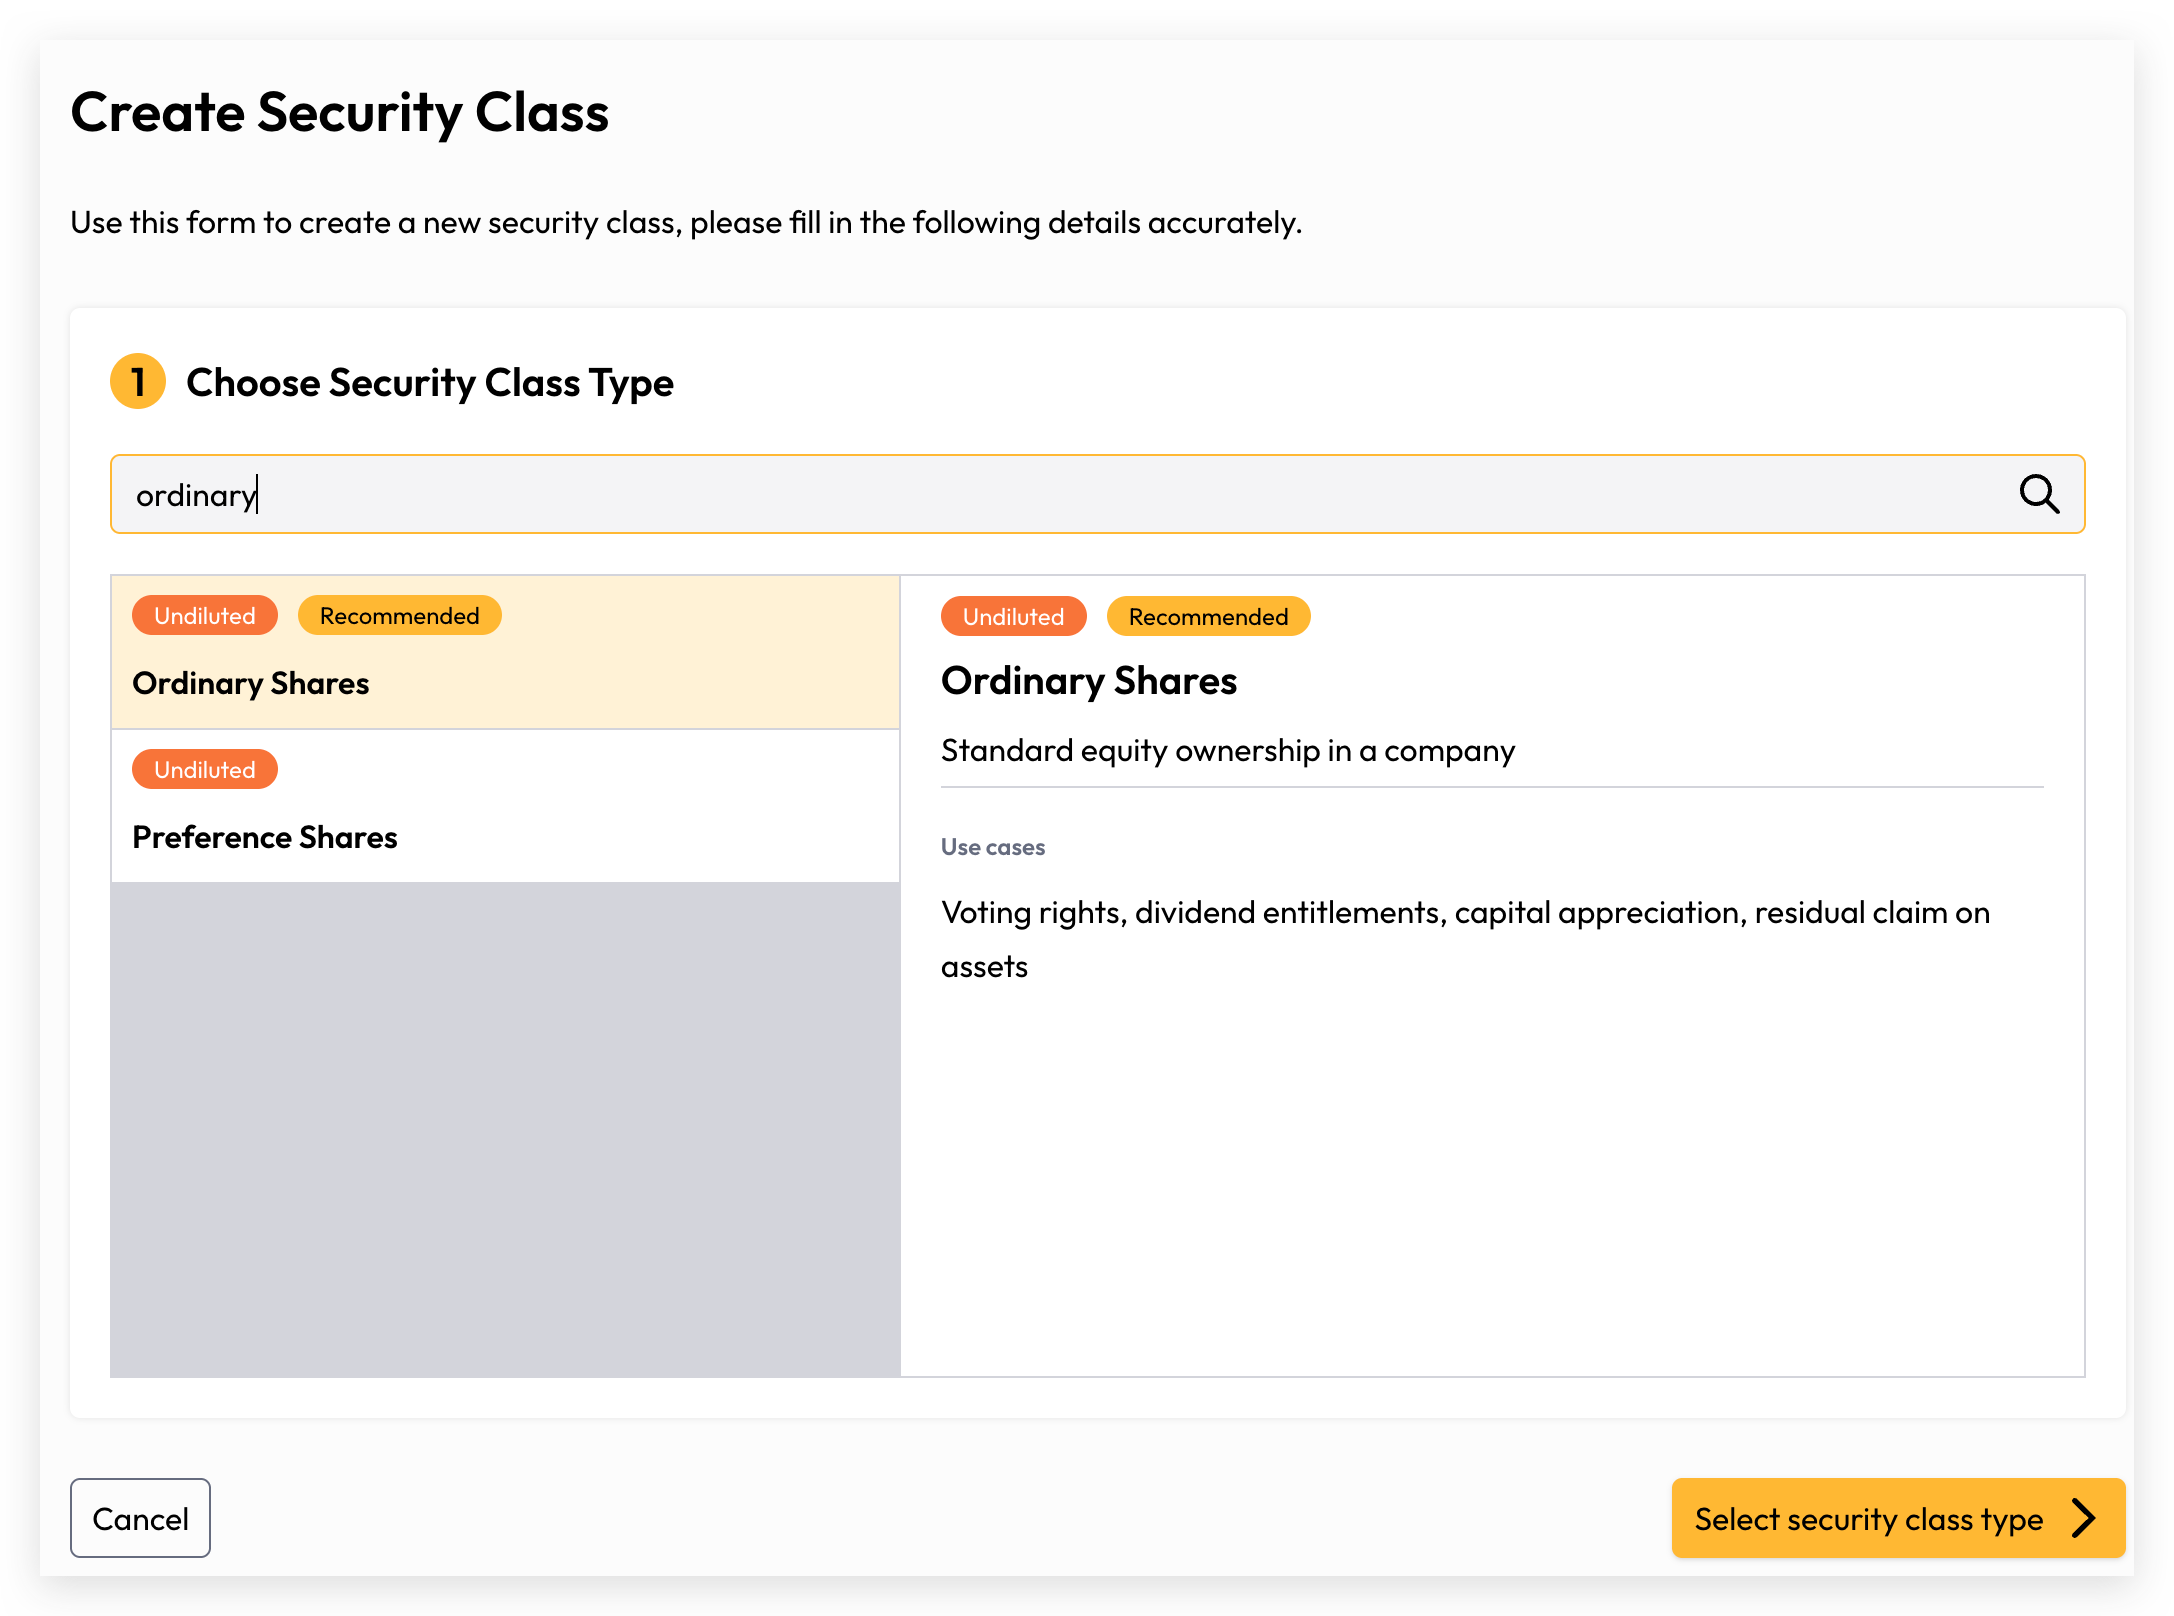The height and width of the screenshot is (1616, 2174).
Task: Click the step 1 number circle
Action: (137, 382)
